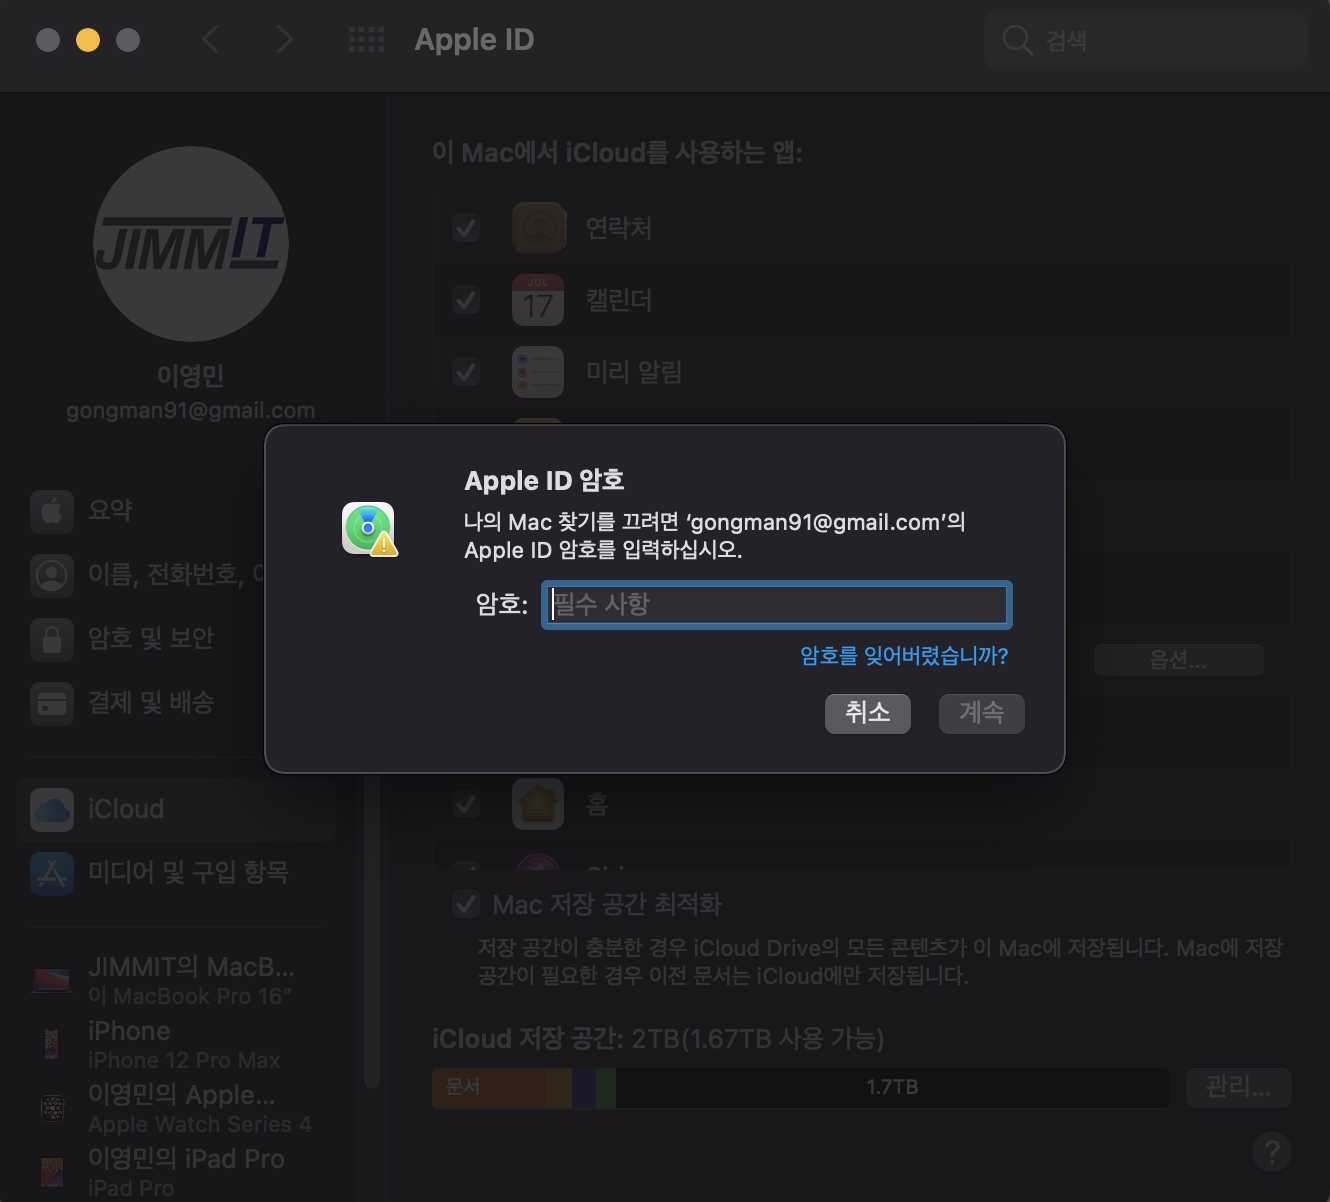The height and width of the screenshot is (1202, 1330).
Task: Toggle the 미리 알림 checkbox
Action: point(466,372)
